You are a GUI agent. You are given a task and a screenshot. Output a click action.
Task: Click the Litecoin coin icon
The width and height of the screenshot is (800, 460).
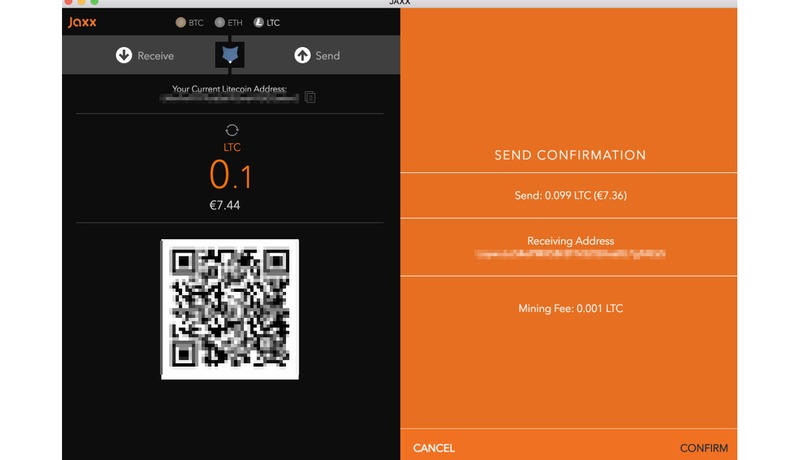pos(259,22)
